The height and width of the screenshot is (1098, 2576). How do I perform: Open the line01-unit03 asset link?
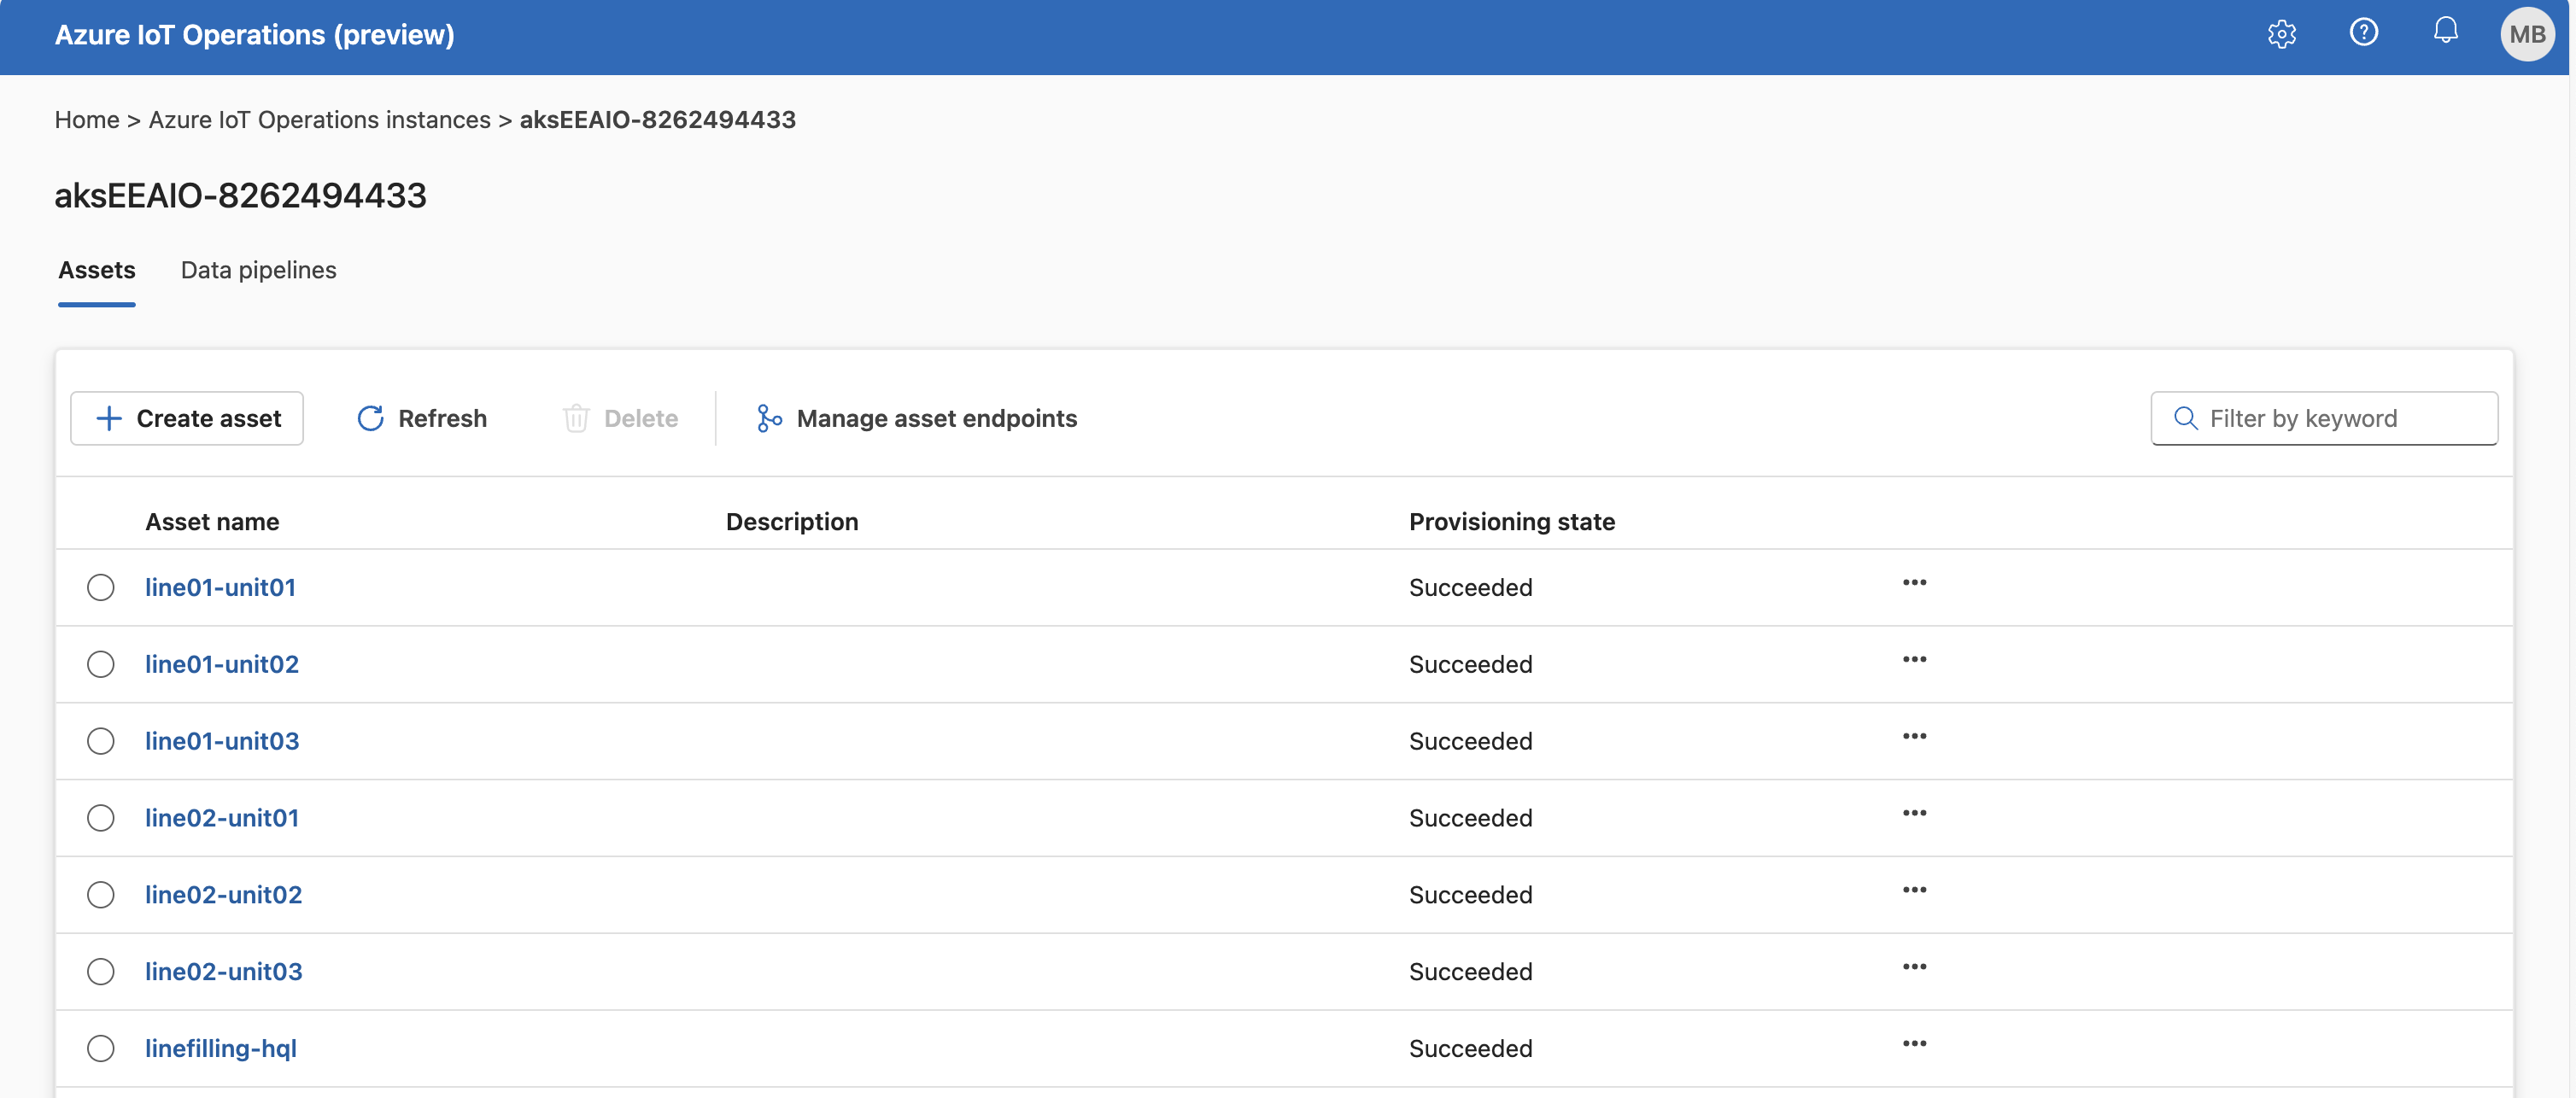pos(222,741)
